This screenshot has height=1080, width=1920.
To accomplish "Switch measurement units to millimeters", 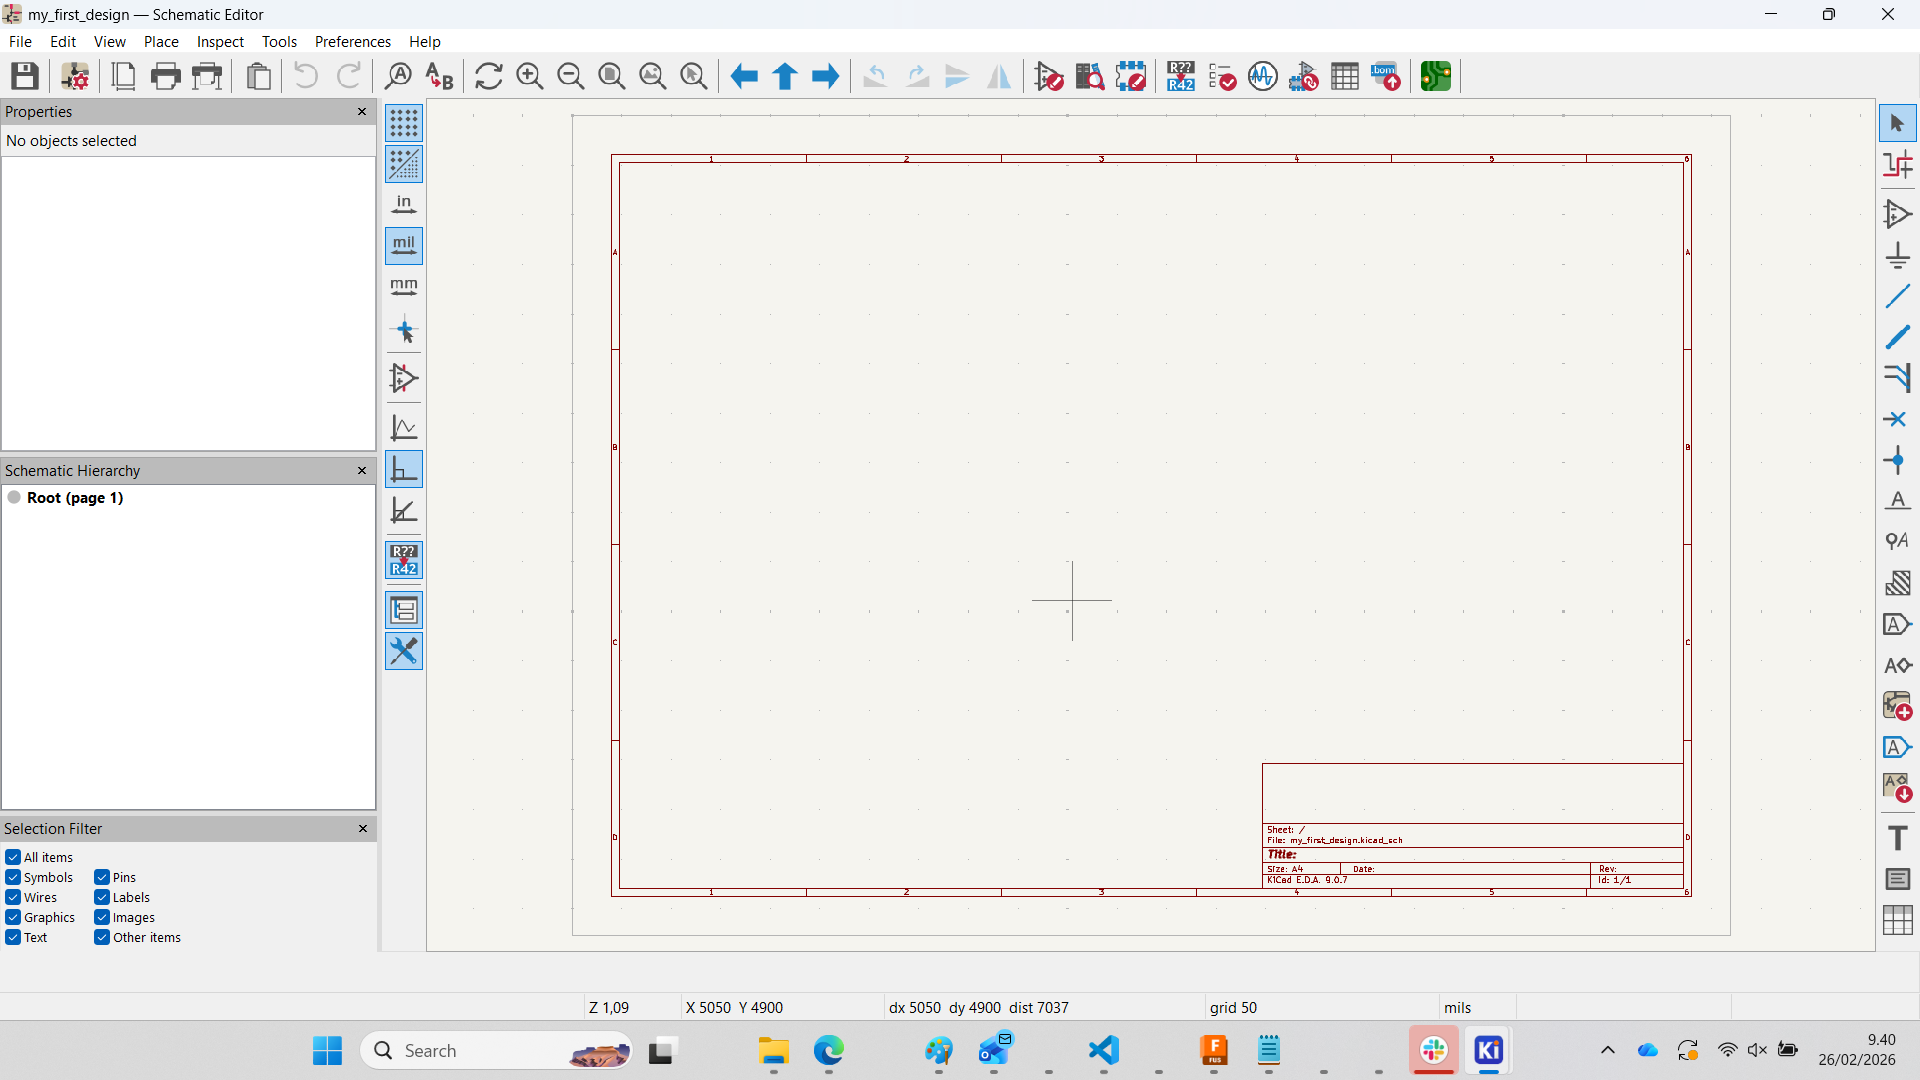I will [404, 287].
